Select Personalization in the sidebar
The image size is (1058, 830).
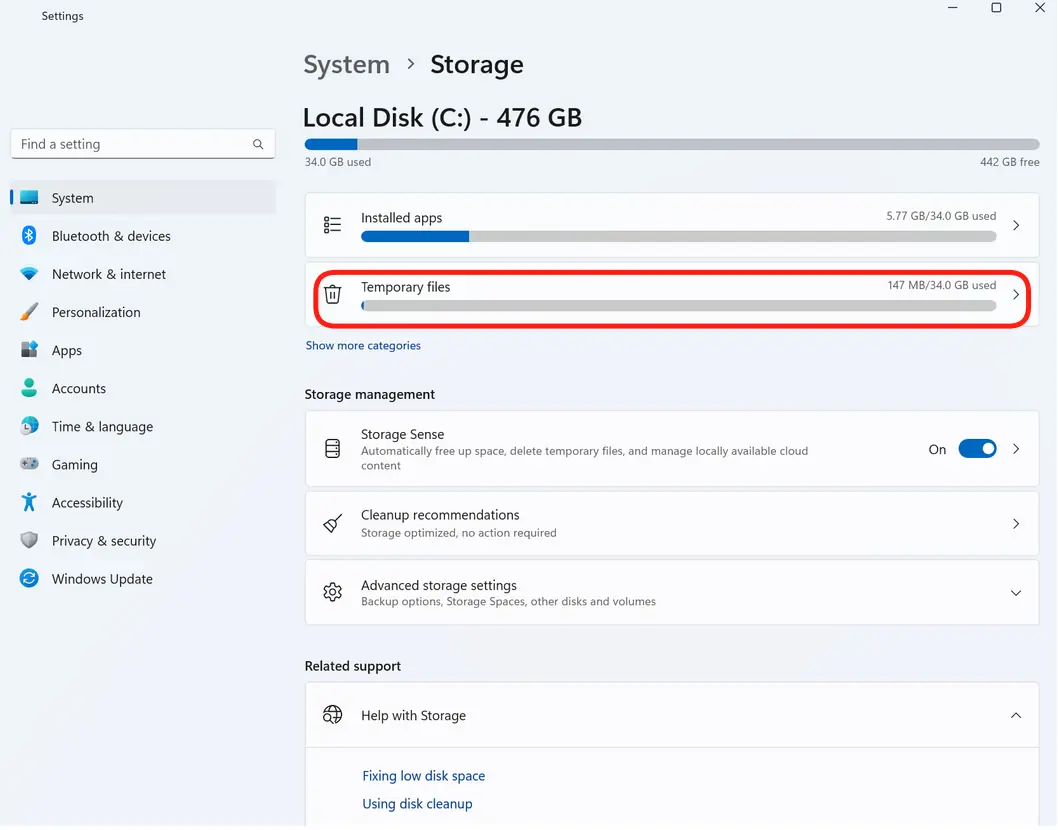click(x=143, y=312)
